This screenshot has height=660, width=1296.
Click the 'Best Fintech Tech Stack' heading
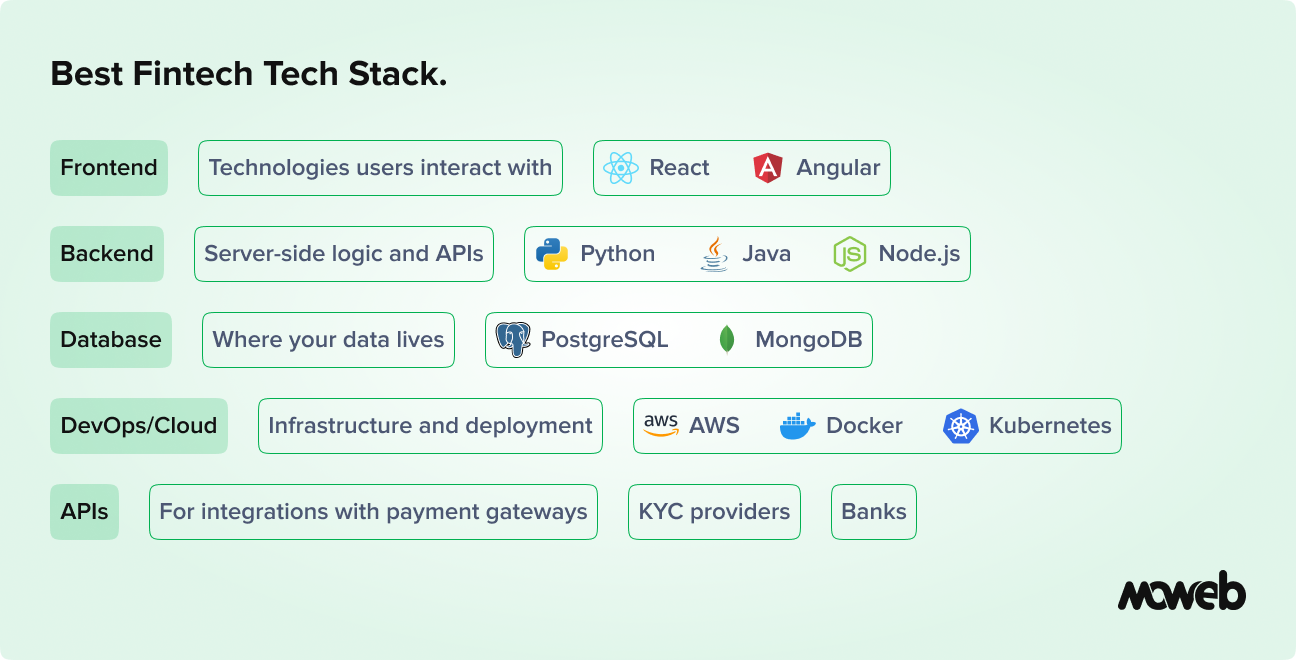click(248, 73)
